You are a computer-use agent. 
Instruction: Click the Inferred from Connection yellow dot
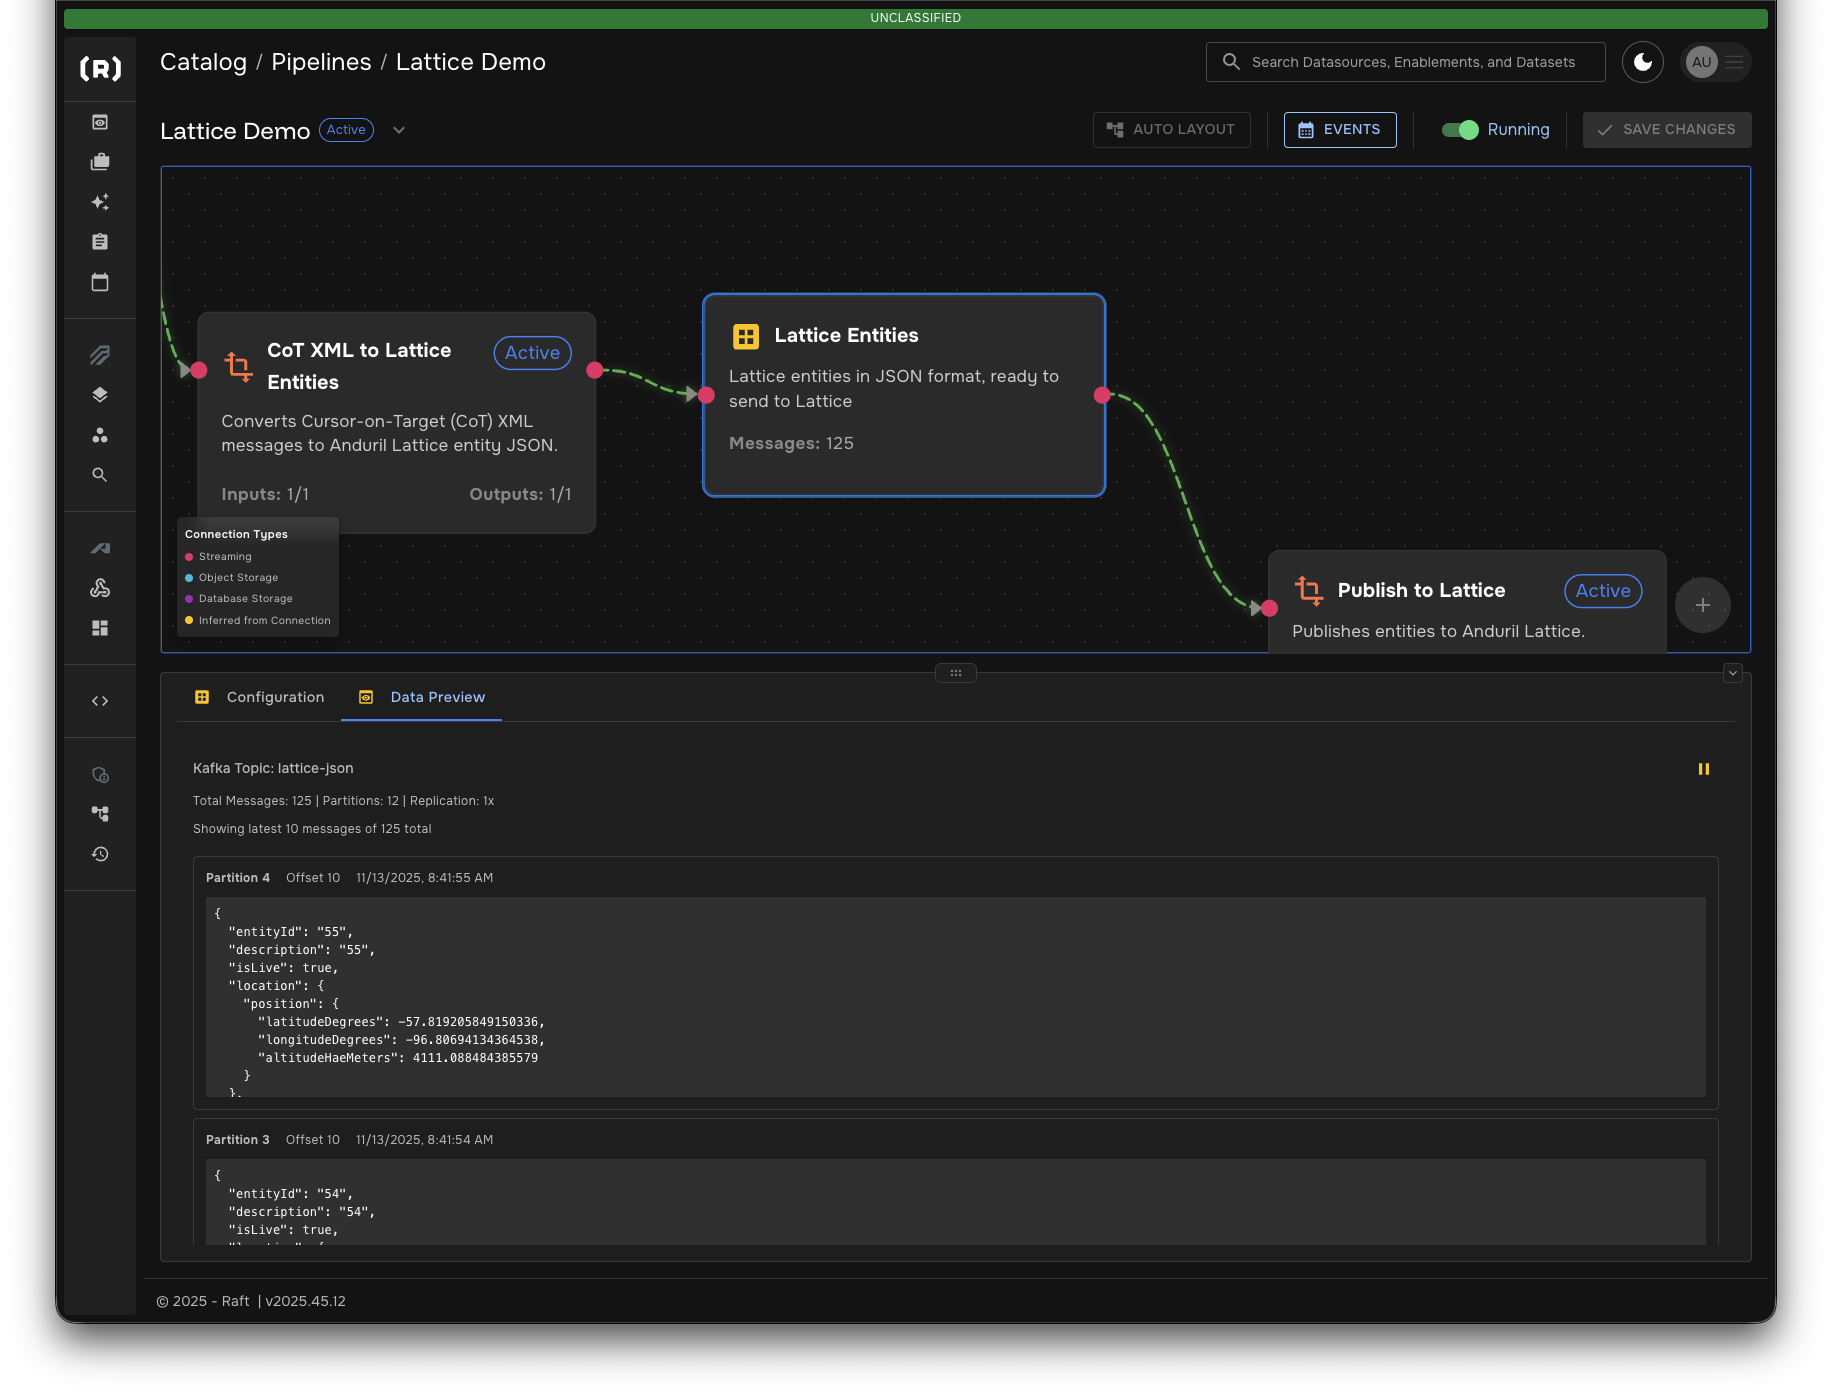click(189, 621)
